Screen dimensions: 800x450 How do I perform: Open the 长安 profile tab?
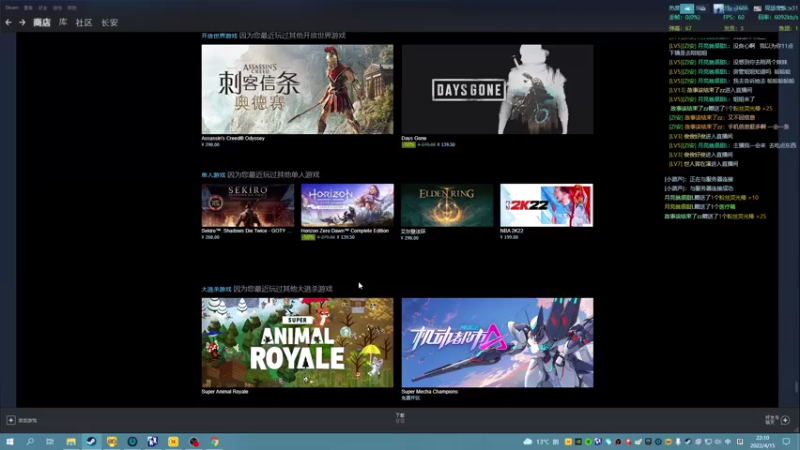110,22
